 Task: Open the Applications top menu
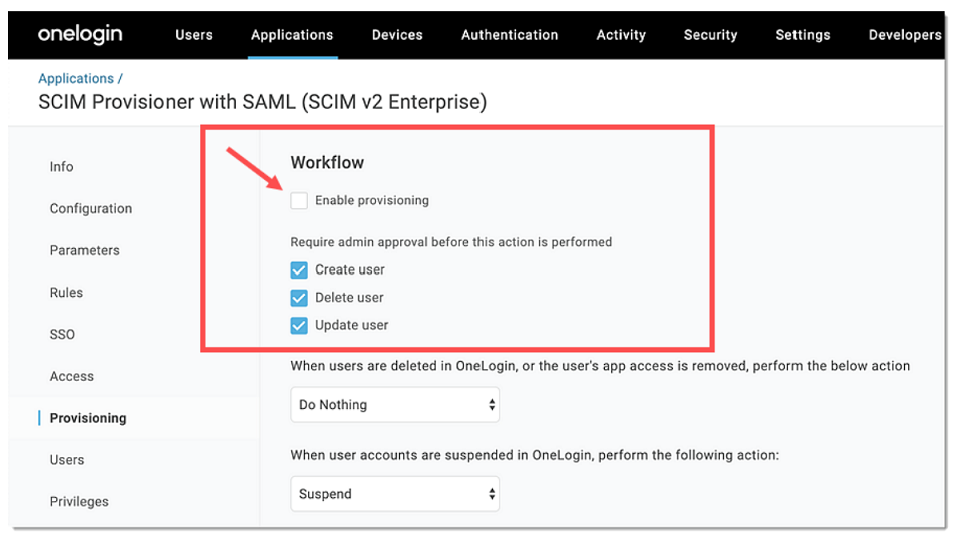click(x=292, y=35)
